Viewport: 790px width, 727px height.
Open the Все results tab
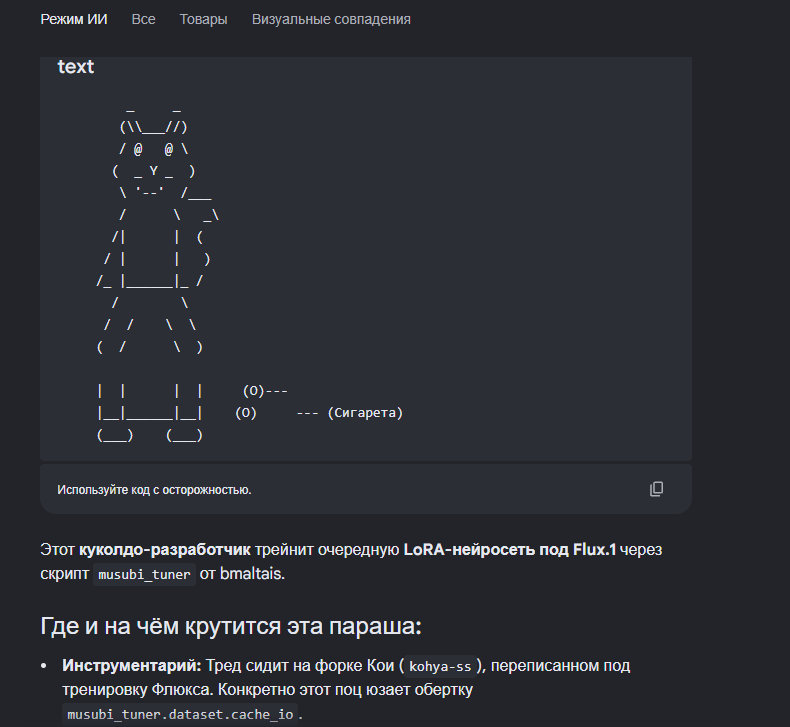pos(143,19)
